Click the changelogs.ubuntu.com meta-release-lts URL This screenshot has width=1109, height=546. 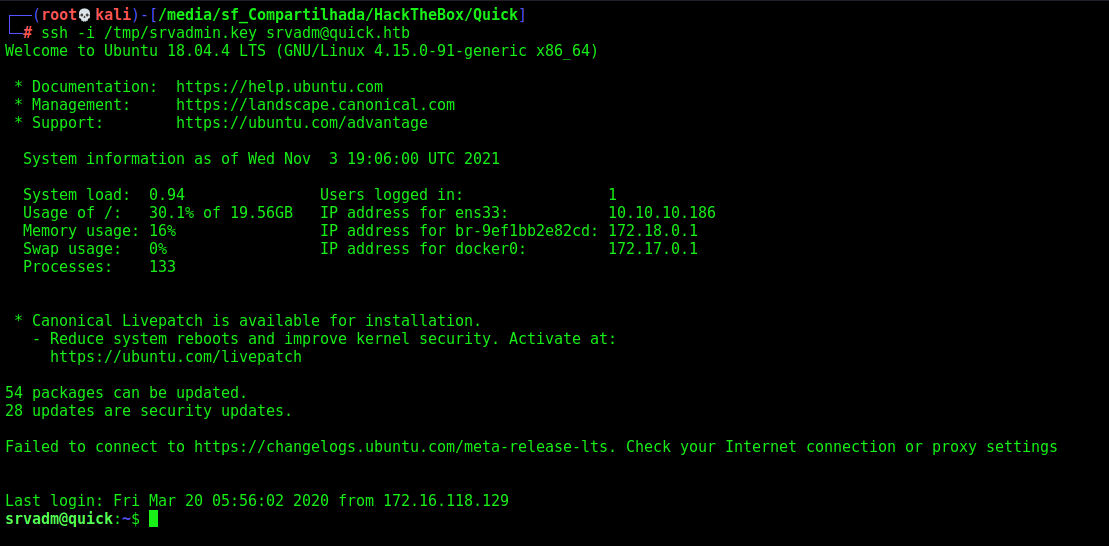click(x=405, y=447)
